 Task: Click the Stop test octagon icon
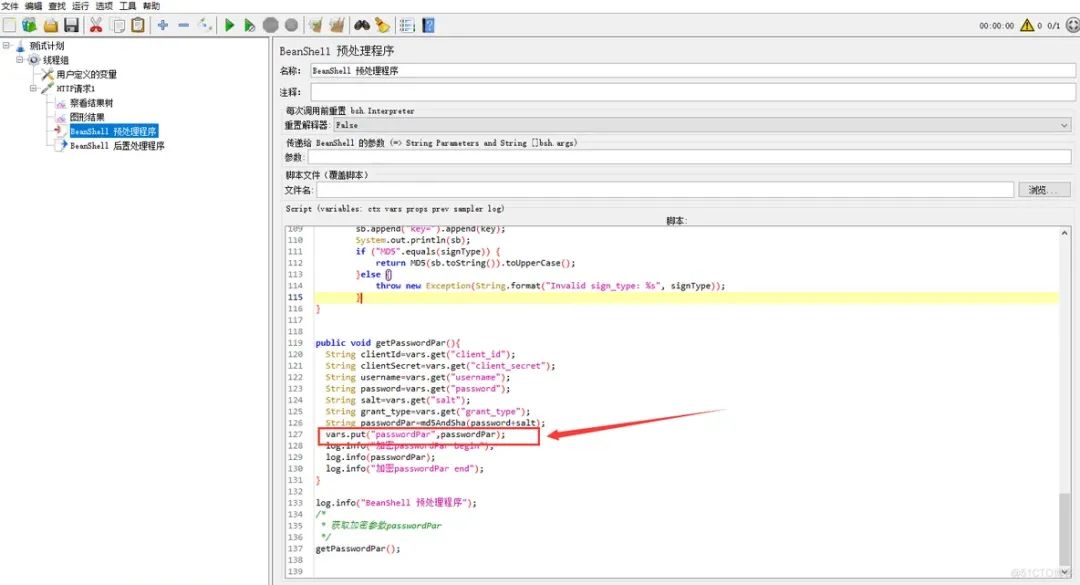click(271, 25)
